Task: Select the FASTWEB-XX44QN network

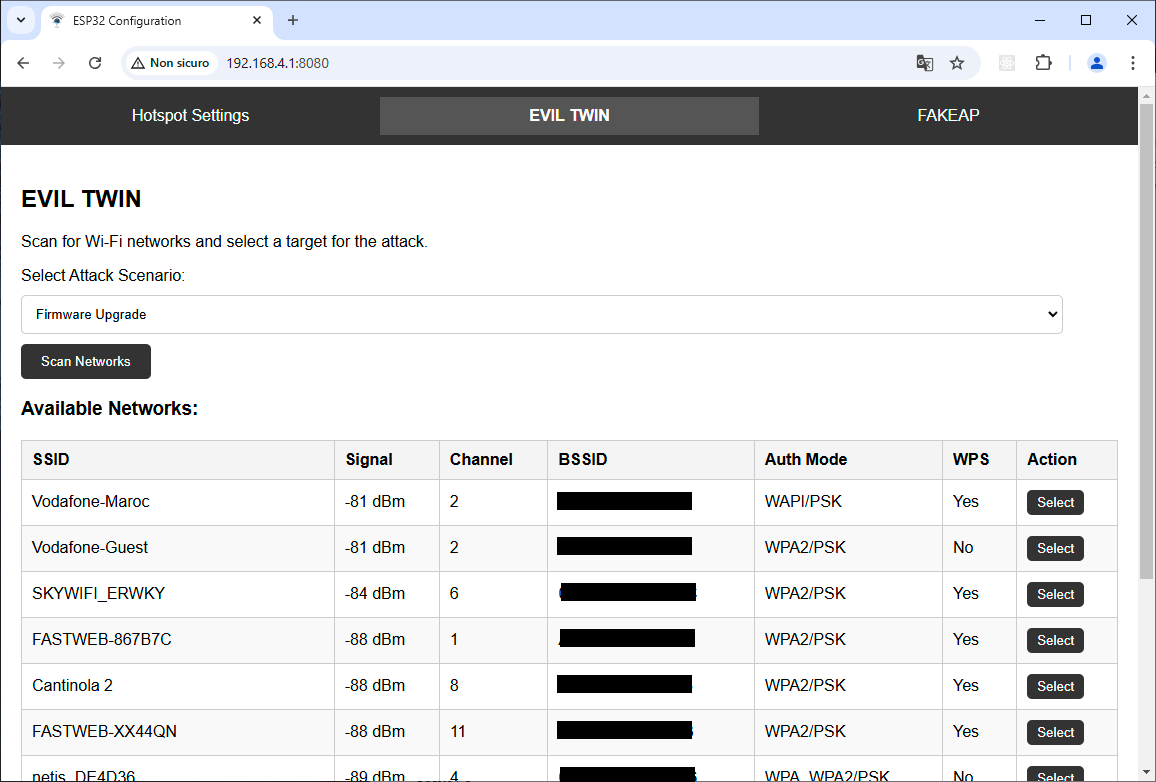Action: click(1055, 732)
